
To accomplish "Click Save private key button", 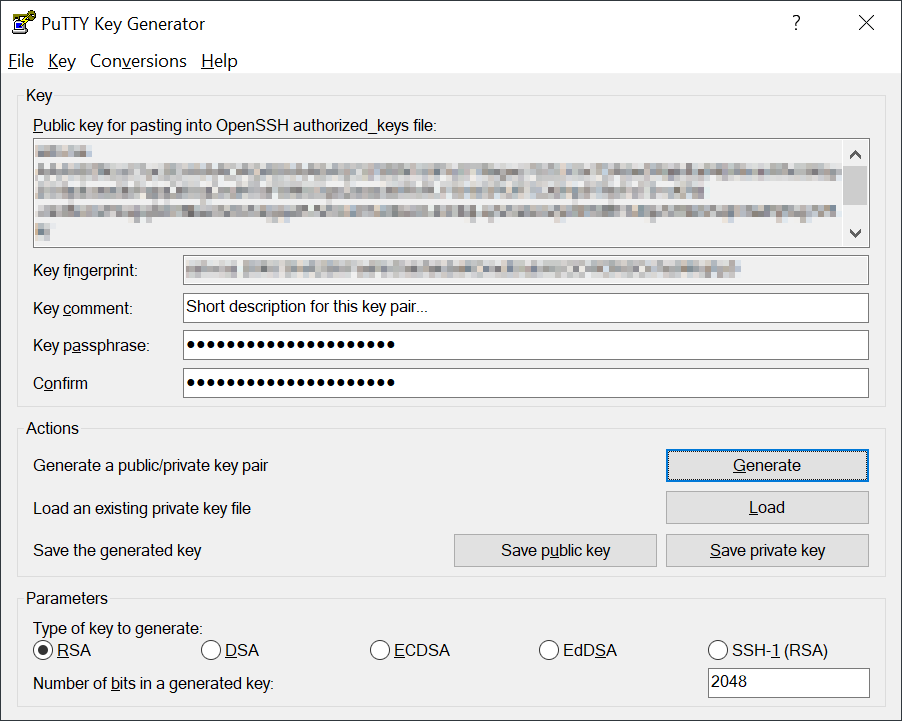I will click(767, 551).
